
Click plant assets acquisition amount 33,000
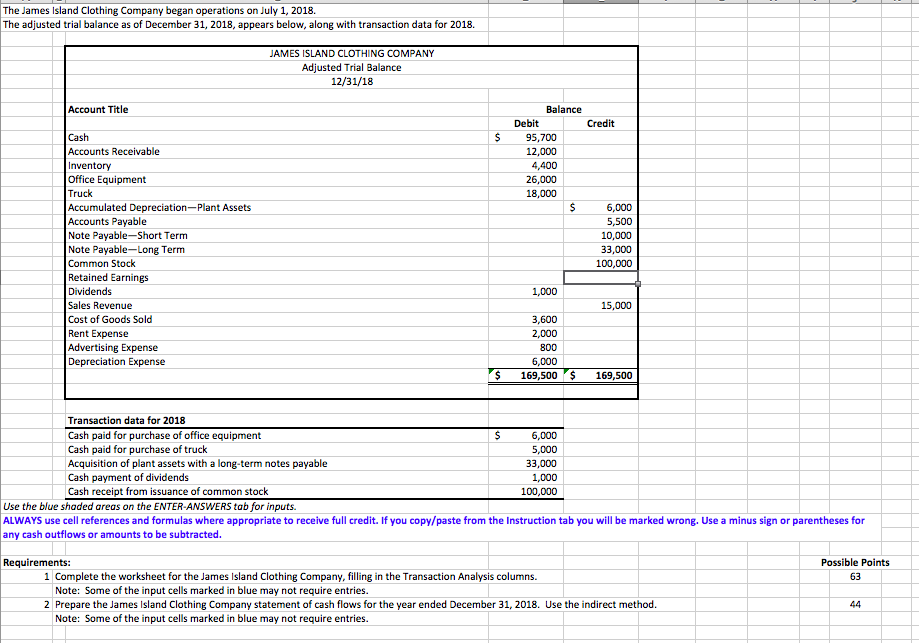pos(541,464)
